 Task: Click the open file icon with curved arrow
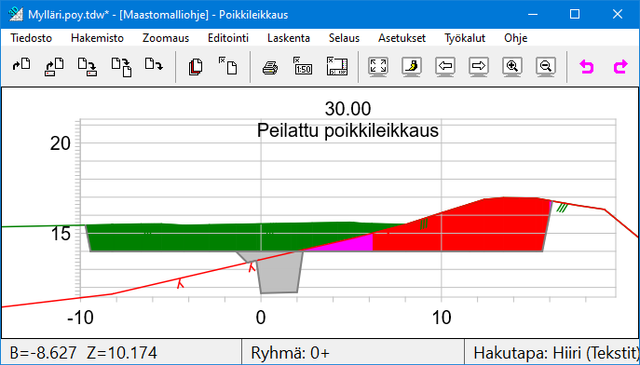21,66
